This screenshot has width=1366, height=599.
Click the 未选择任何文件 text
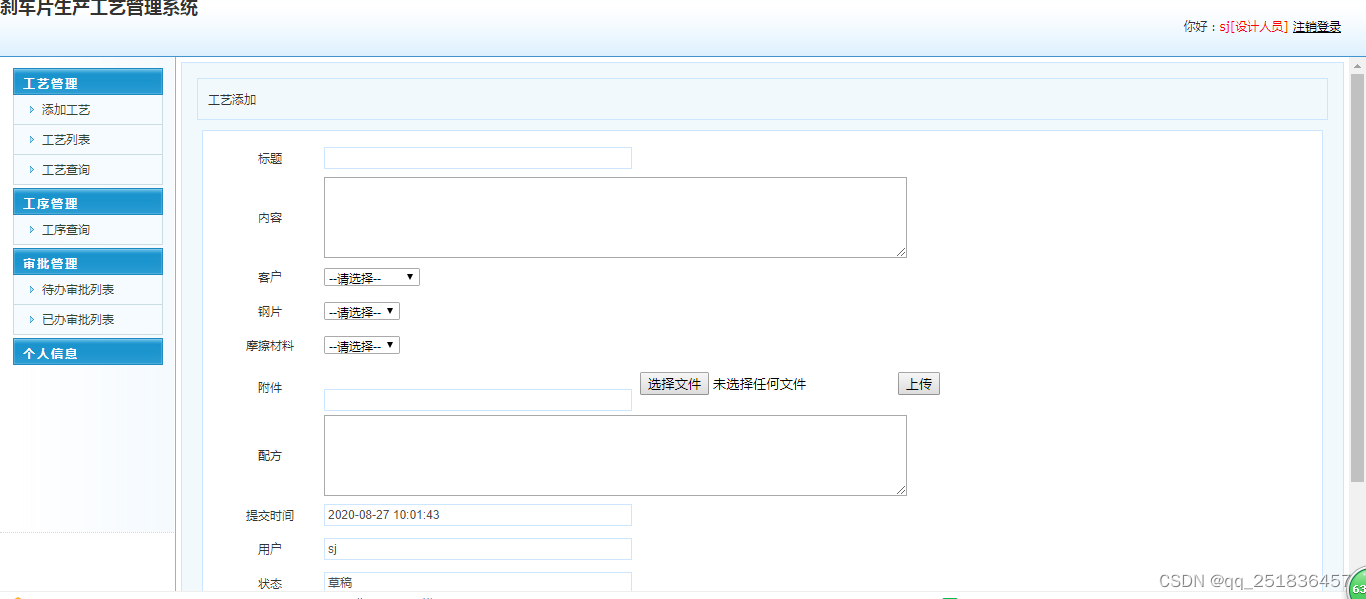pyautogui.click(x=759, y=384)
